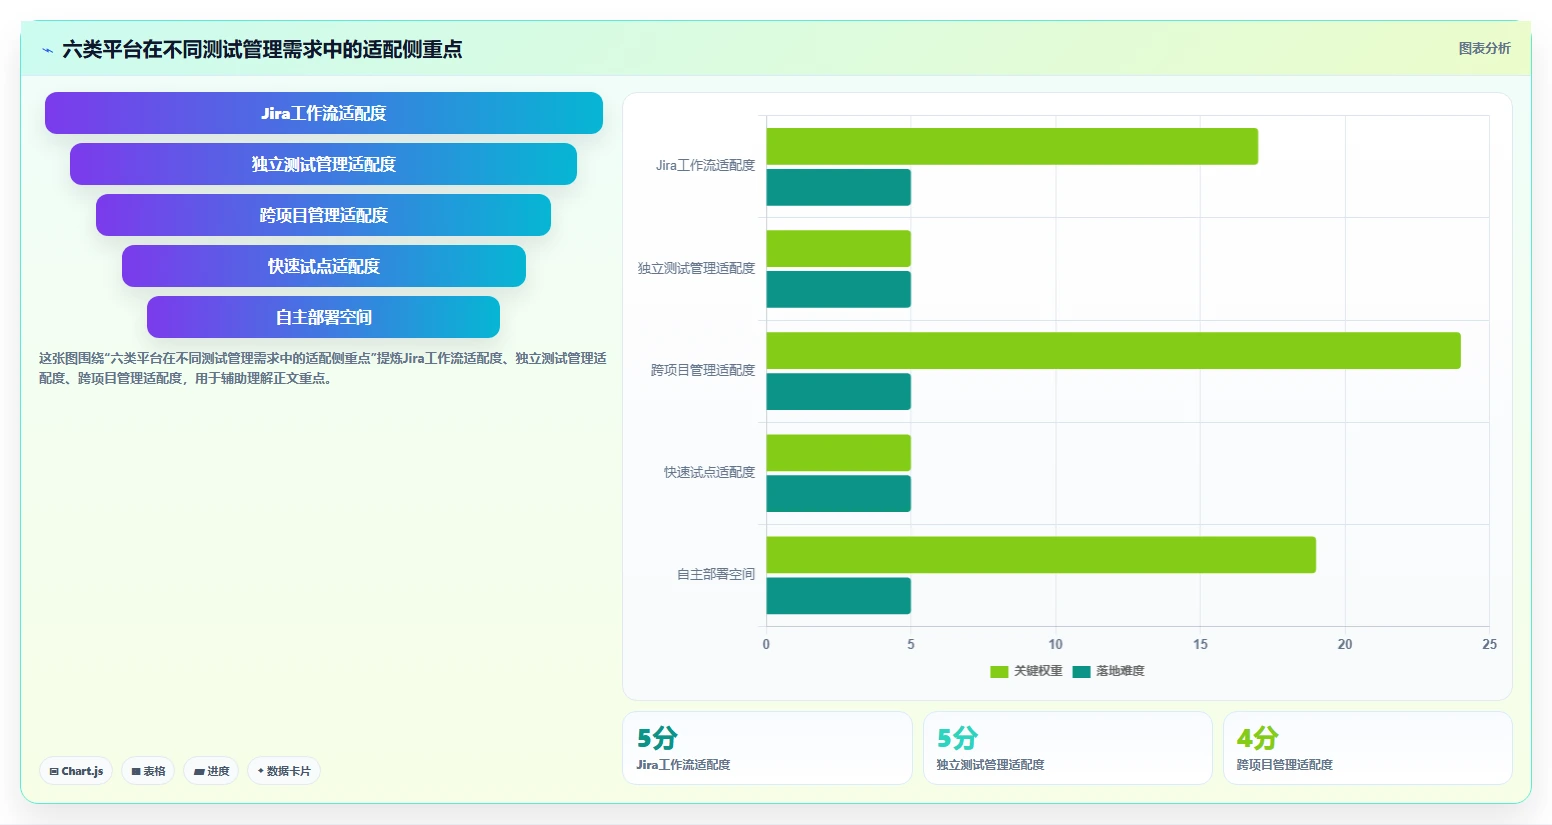Toggle the 关键权重 legend color swatch
The image size is (1552, 825).
[999, 671]
